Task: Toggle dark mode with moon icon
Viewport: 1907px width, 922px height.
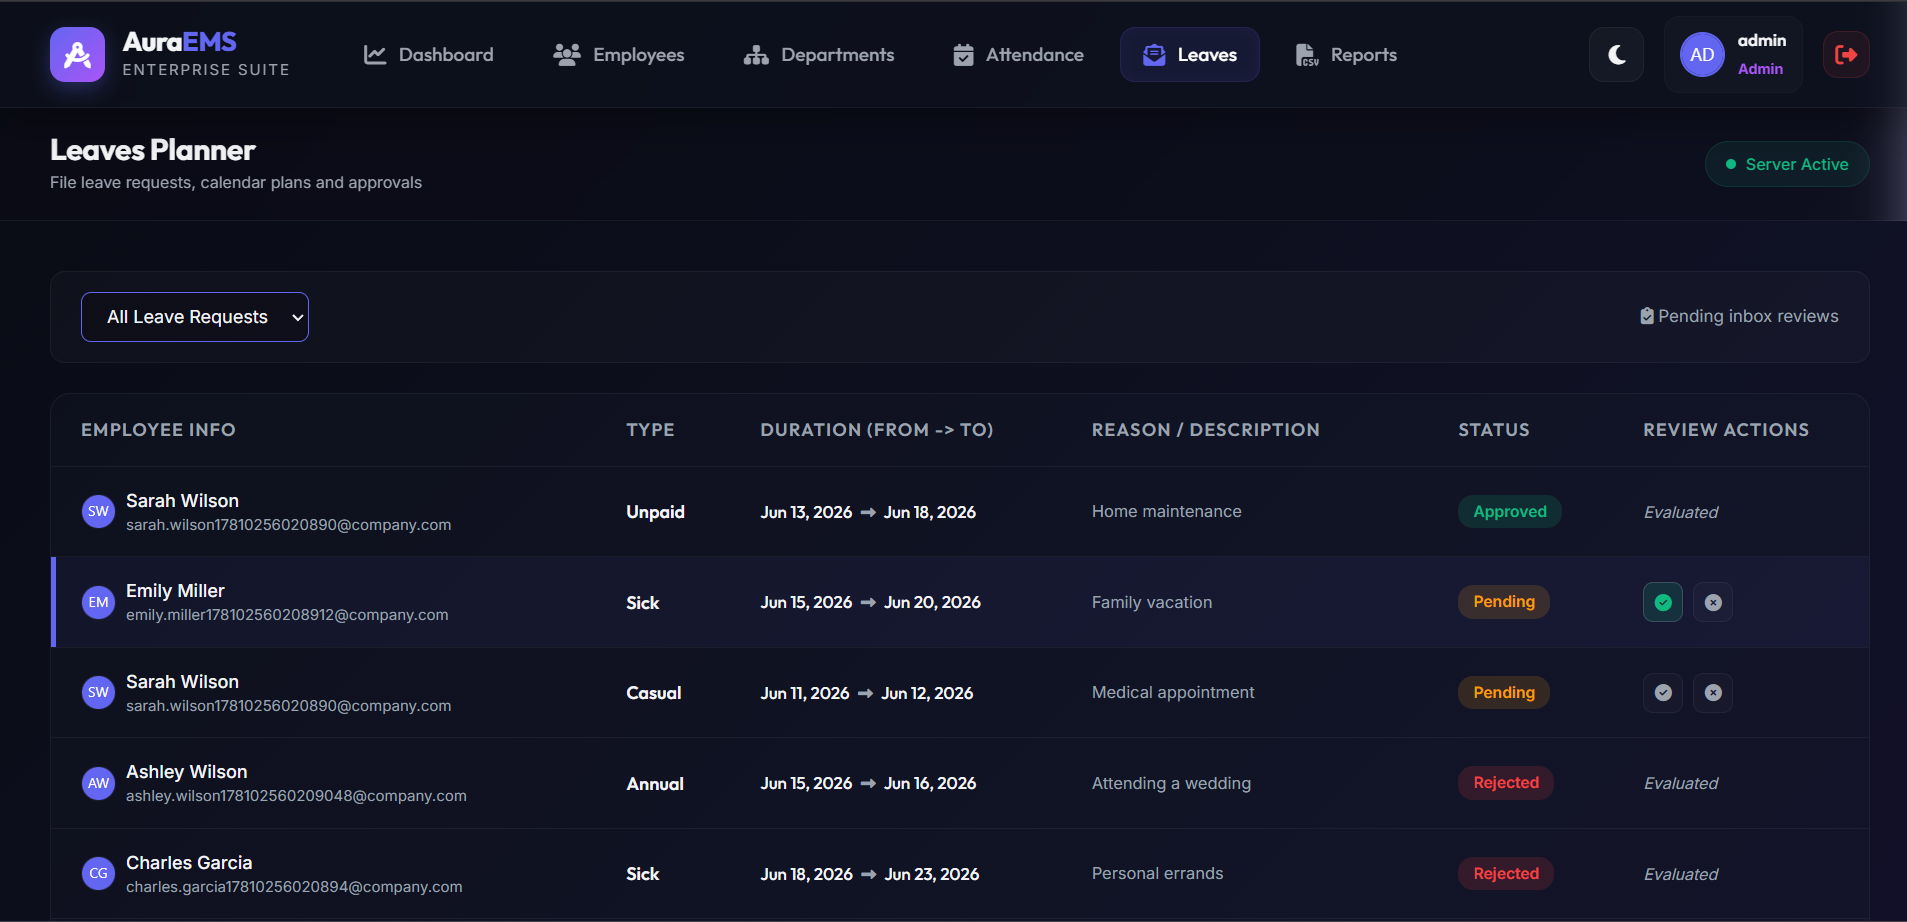Action: 1616,55
